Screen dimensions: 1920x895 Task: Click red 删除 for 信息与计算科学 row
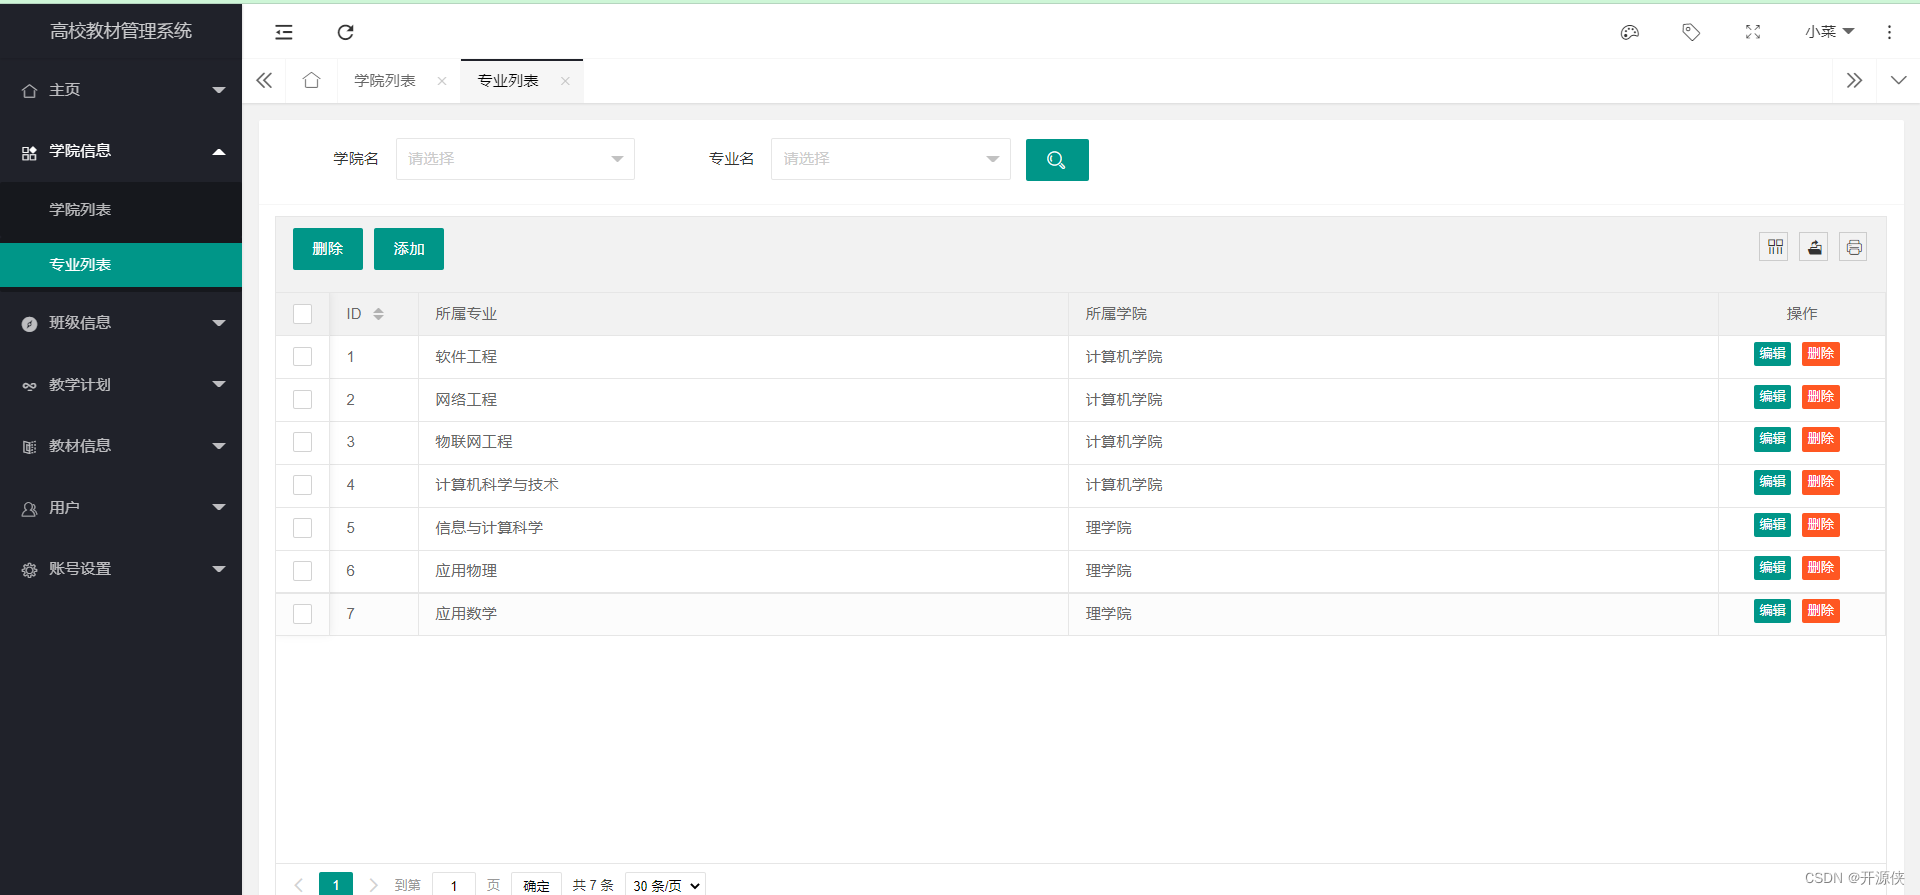click(1821, 525)
